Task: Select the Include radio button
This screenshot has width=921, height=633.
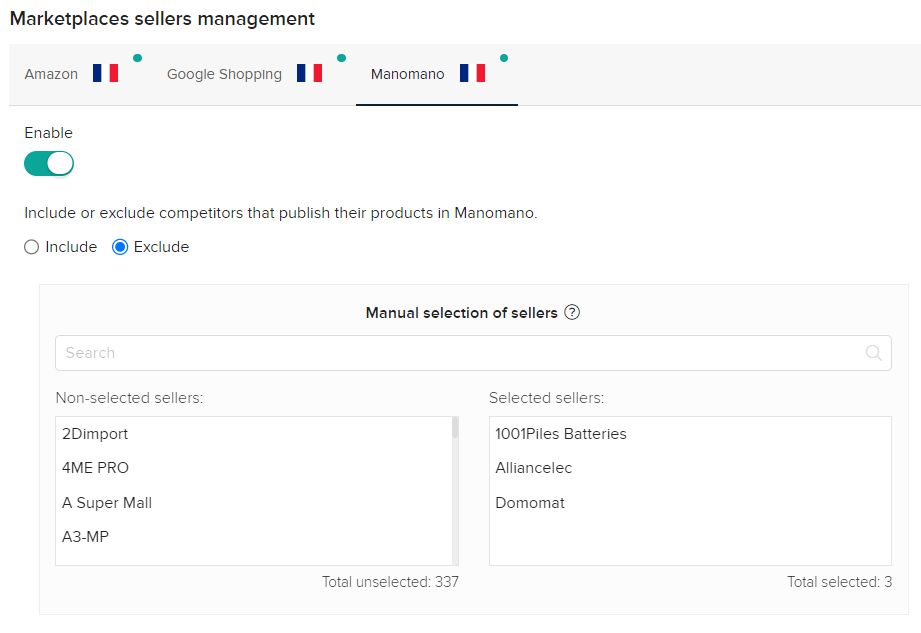Action: click(32, 247)
